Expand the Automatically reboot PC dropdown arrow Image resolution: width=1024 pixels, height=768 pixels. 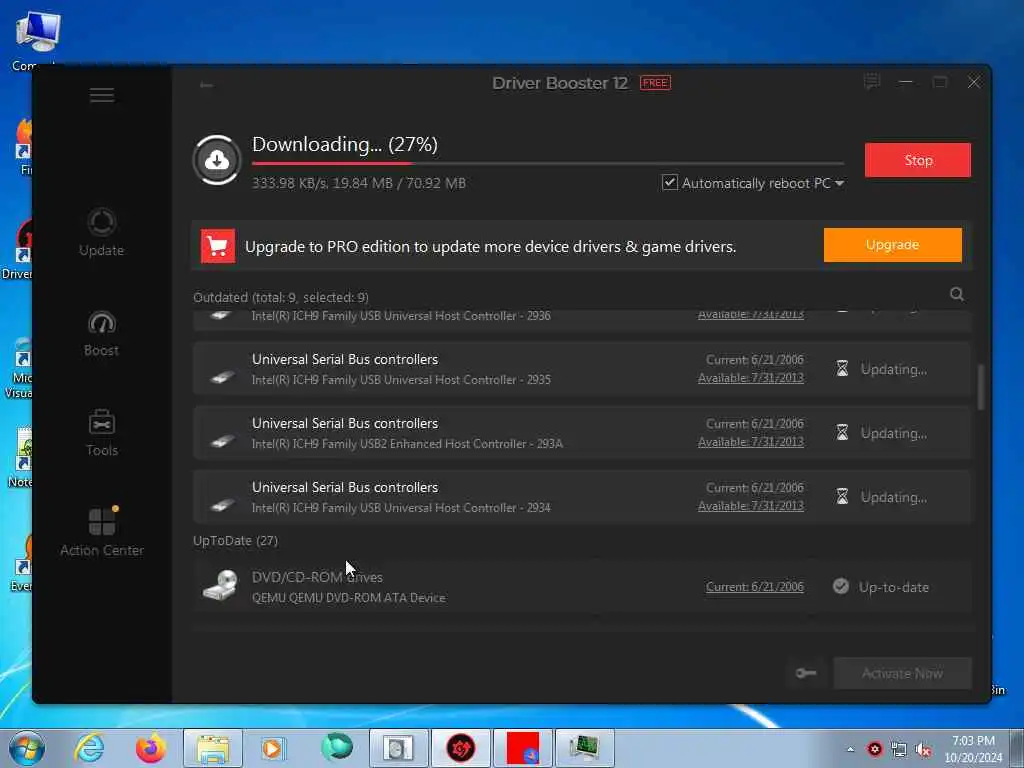tap(840, 184)
